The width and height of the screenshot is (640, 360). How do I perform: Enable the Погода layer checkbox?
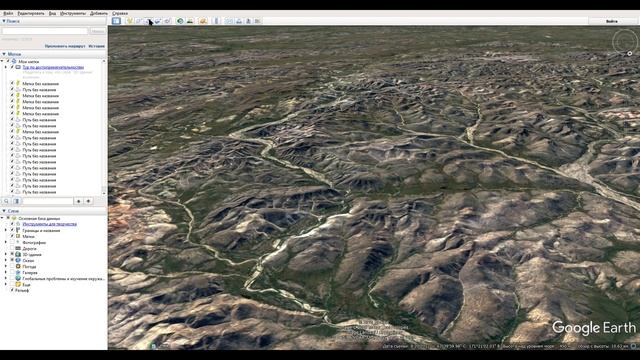[x=12, y=267]
